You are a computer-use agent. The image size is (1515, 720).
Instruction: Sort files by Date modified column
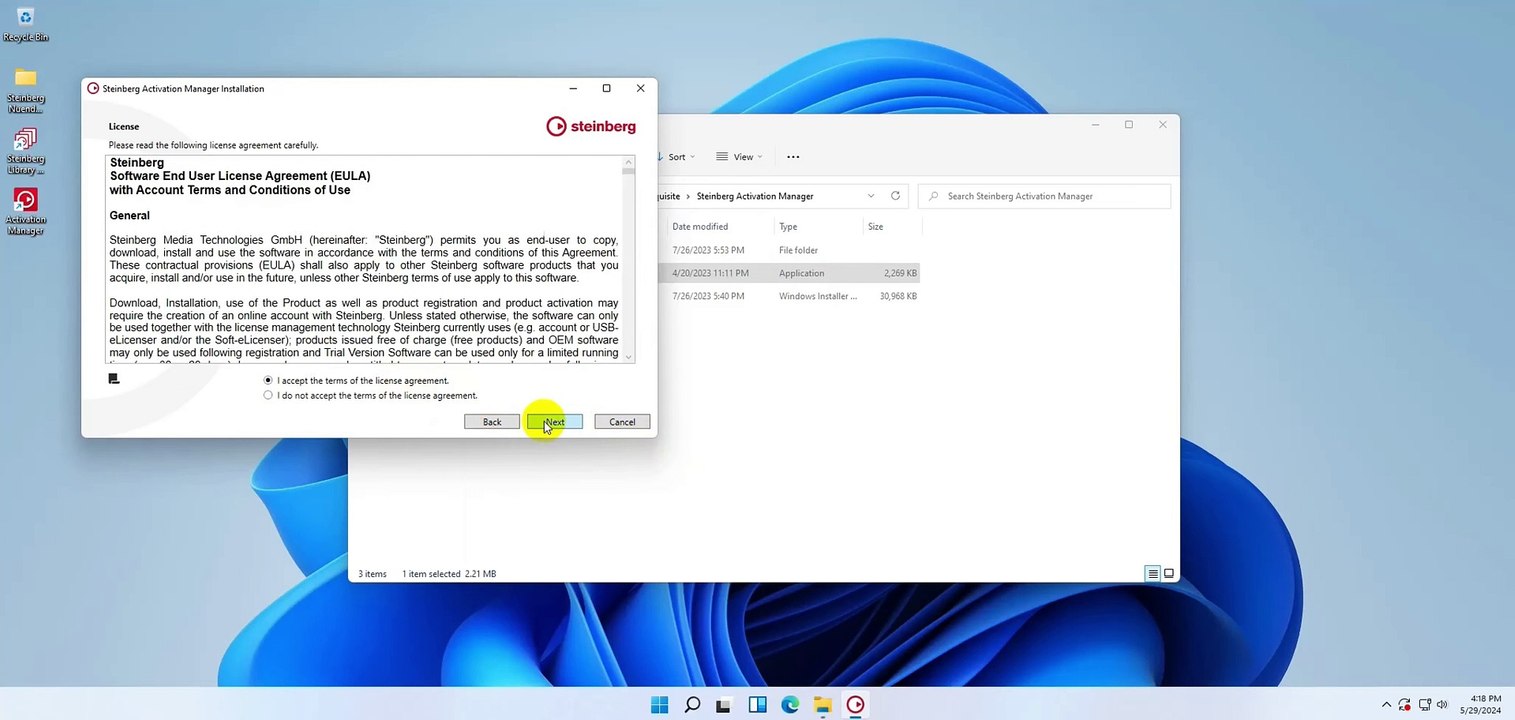point(700,227)
